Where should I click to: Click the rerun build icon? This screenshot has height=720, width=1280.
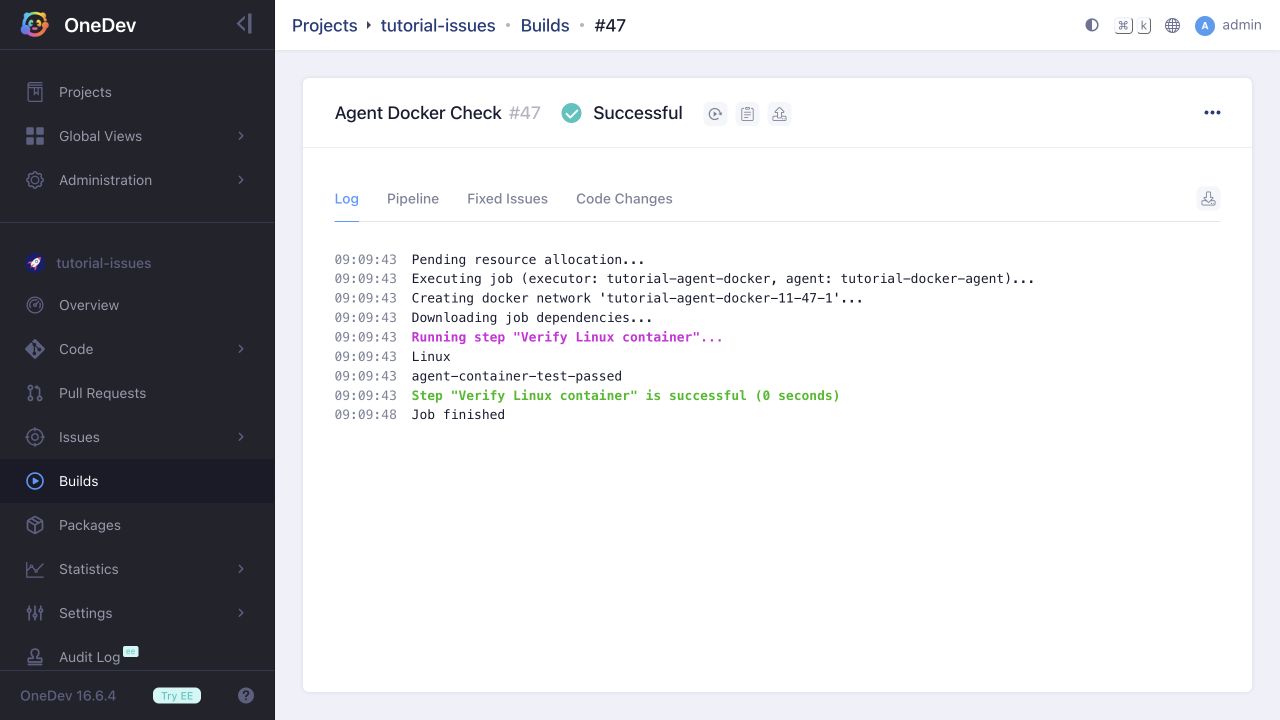click(x=715, y=114)
